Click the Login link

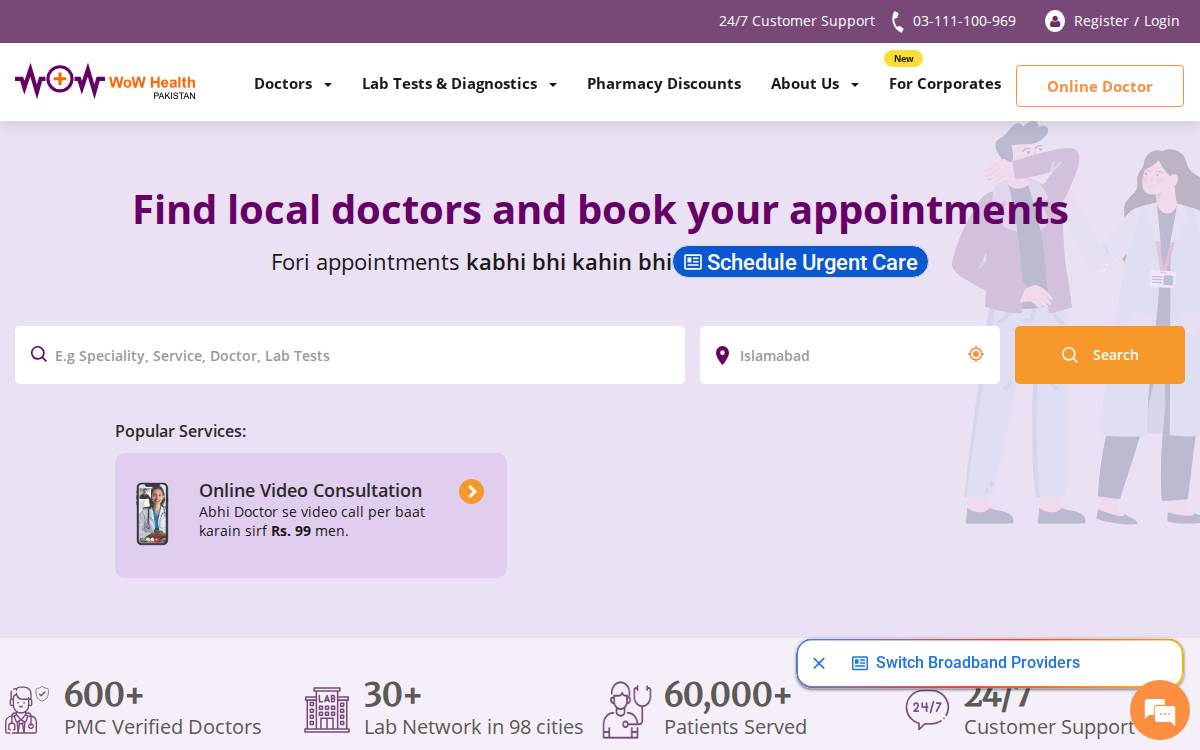(1162, 21)
